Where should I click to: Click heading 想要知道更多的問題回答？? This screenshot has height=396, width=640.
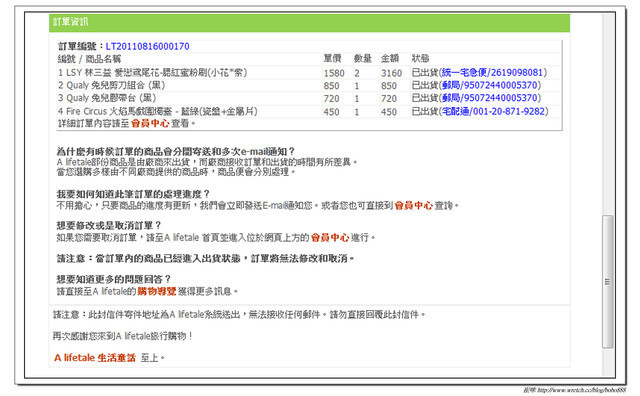point(113,280)
